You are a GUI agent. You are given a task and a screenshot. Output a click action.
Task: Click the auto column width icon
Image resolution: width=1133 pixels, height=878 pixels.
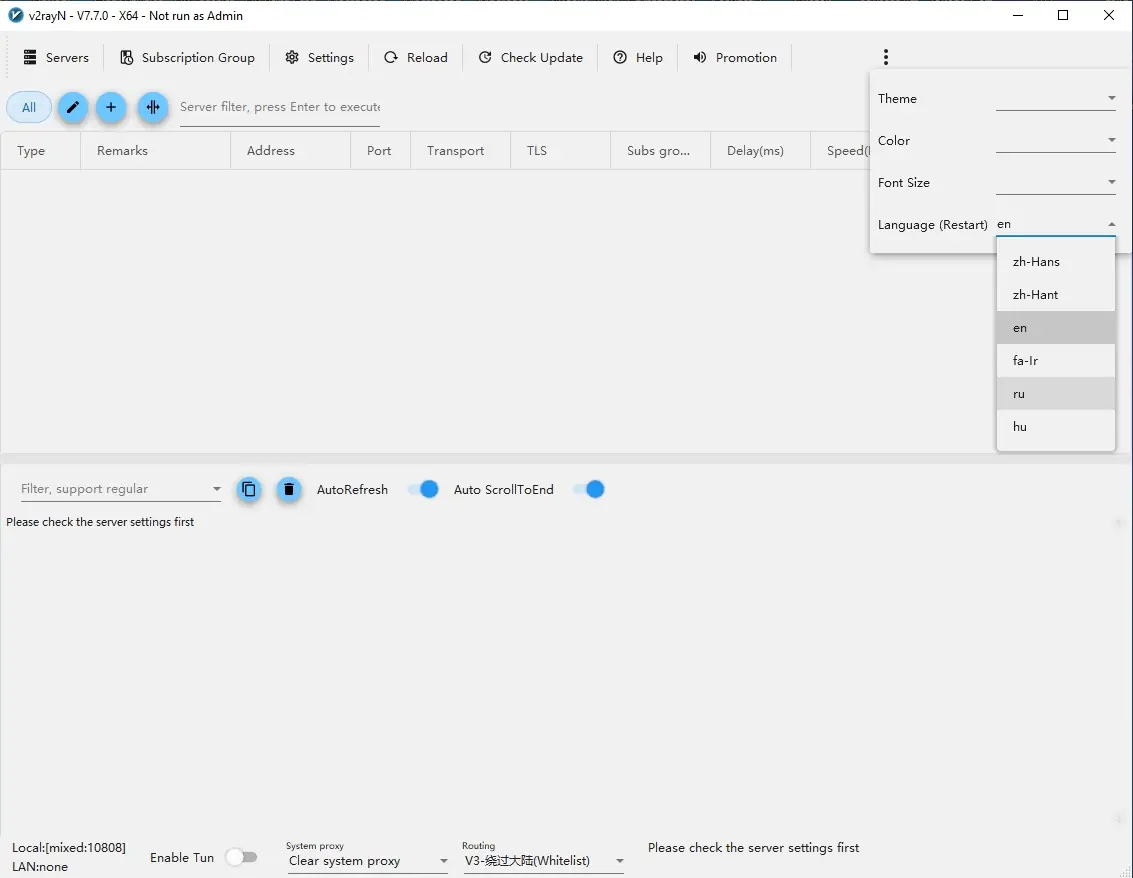152,107
